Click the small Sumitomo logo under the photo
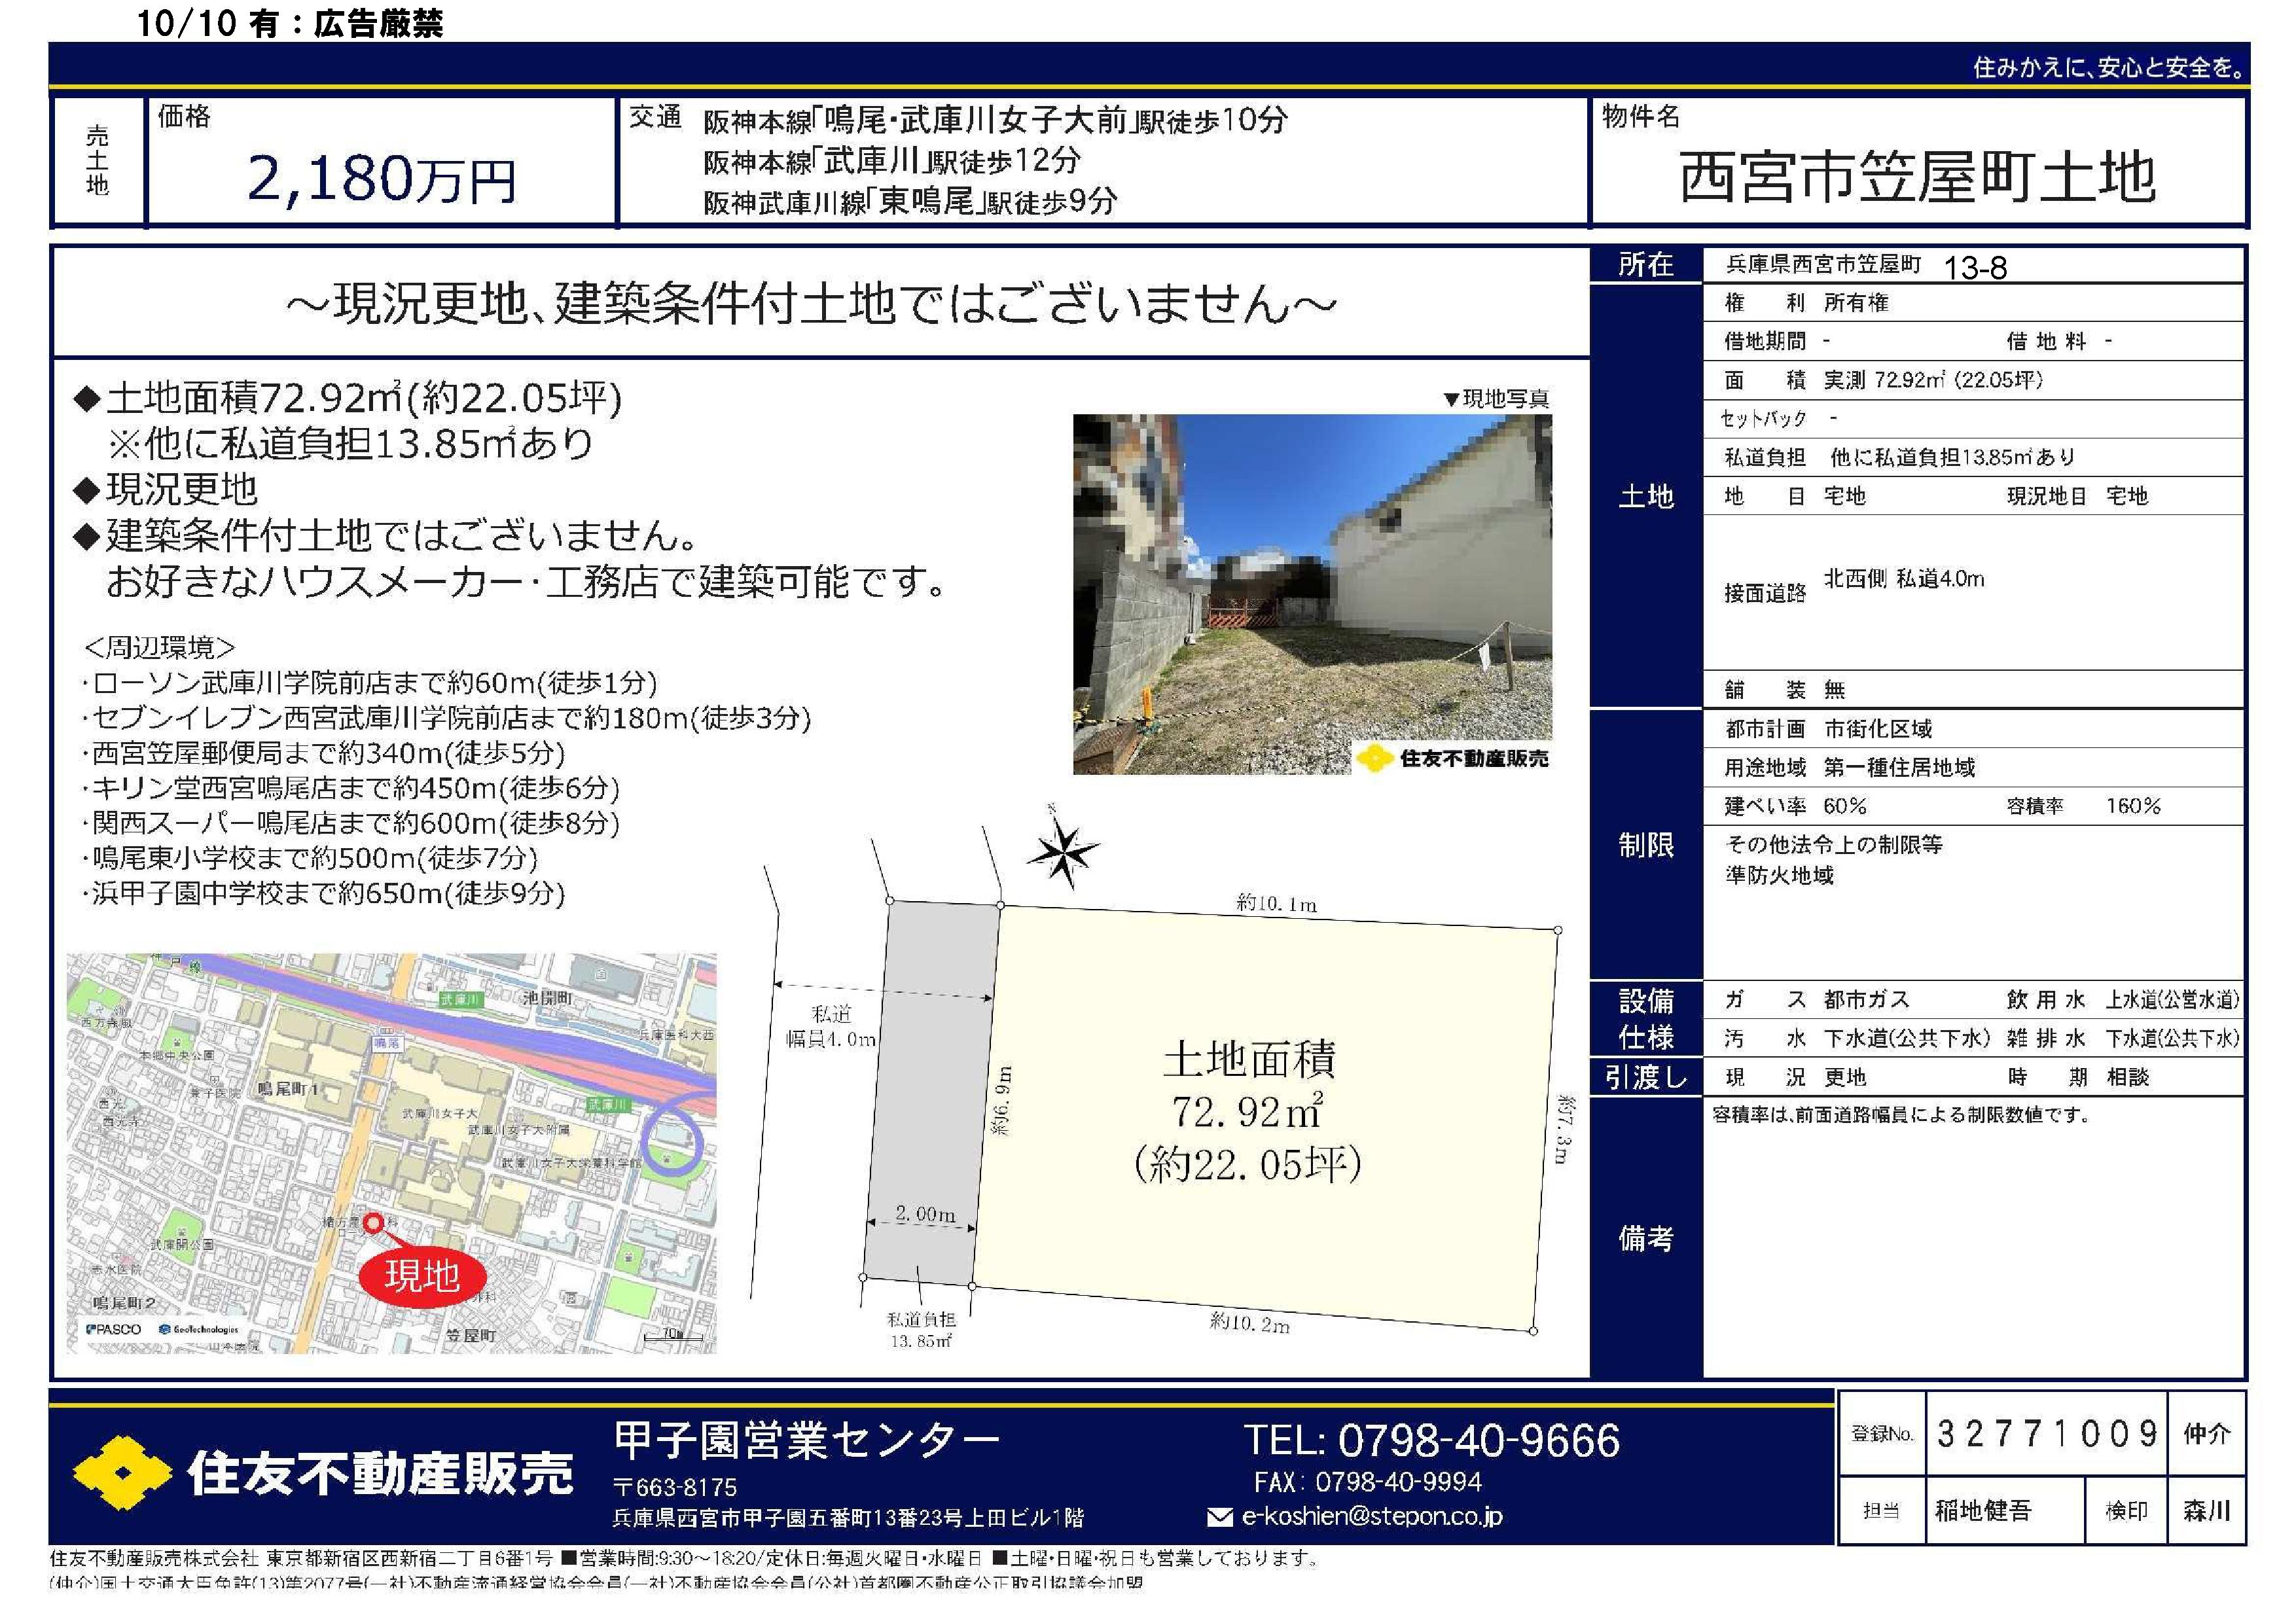Screen dimensions: 2296x1623 1376,759
